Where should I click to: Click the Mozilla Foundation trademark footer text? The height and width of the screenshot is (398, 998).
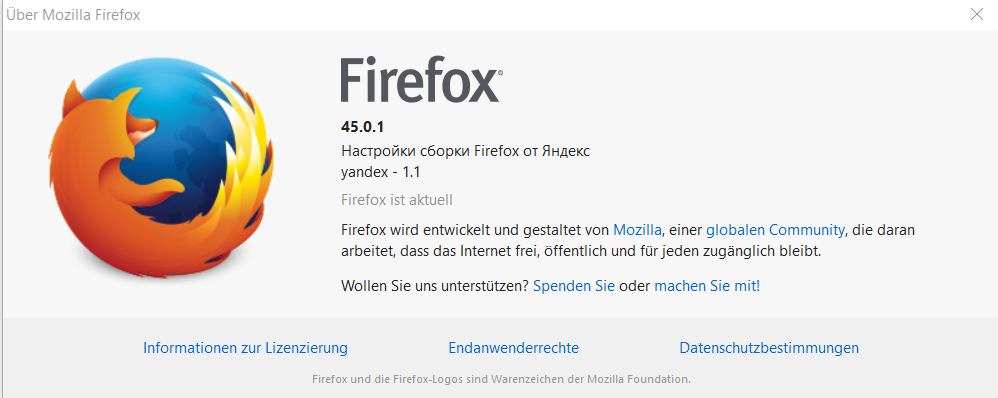[501, 380]
